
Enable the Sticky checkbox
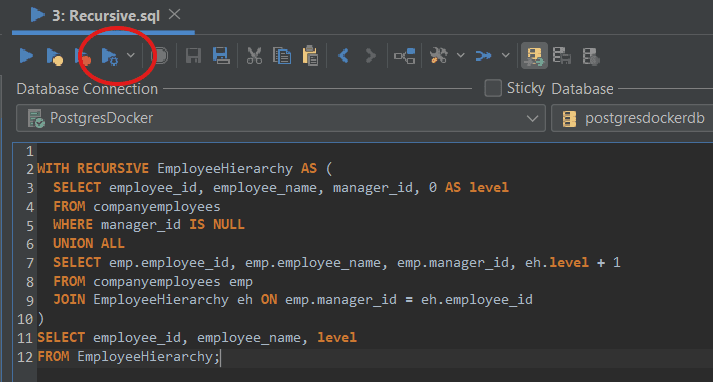point(493,88)
